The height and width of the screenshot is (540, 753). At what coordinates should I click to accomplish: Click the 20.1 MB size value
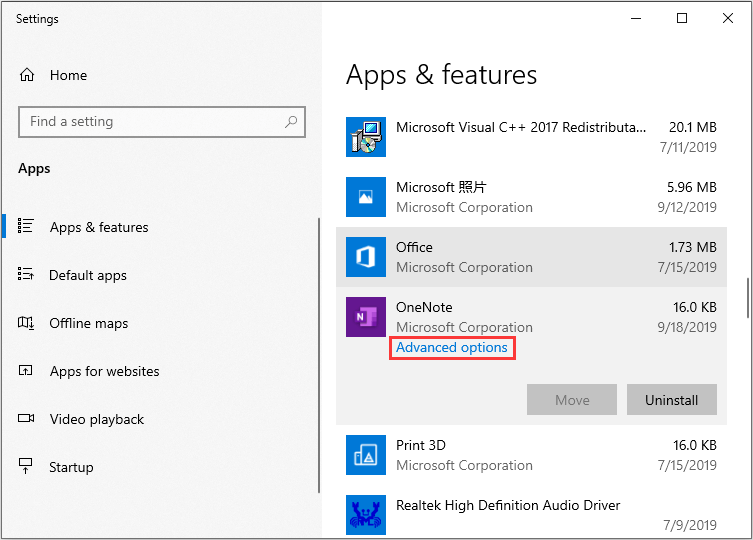pyautogui.click(x=693, y=127)
